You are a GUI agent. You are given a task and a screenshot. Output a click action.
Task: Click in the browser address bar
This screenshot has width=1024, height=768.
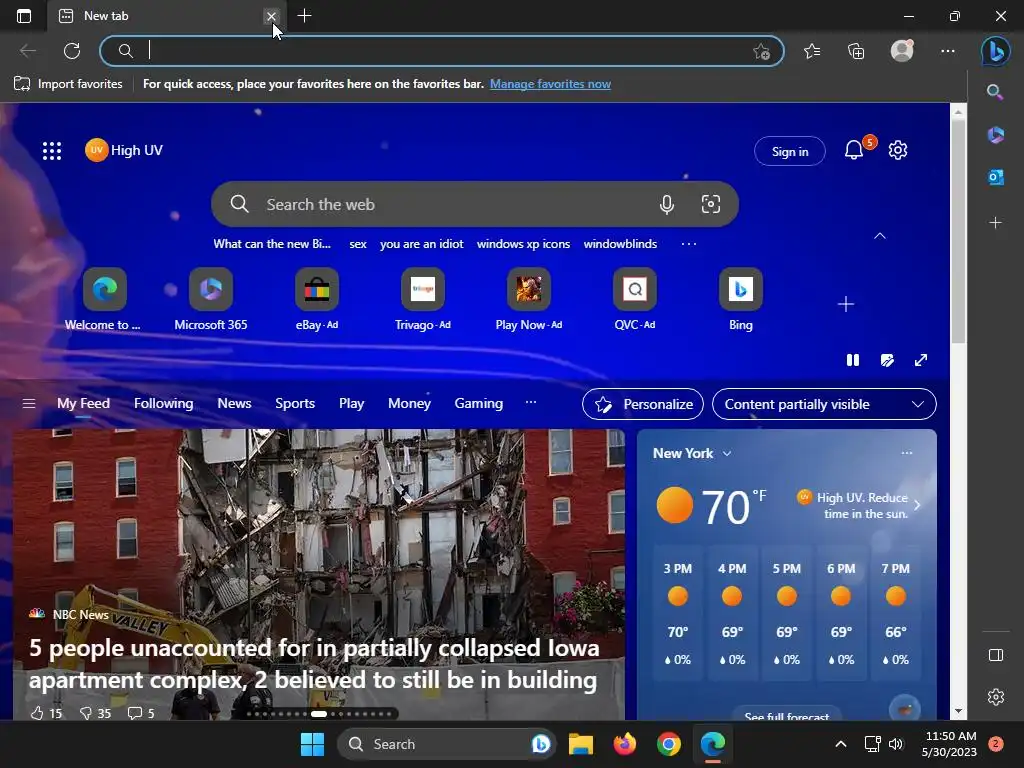441,51
